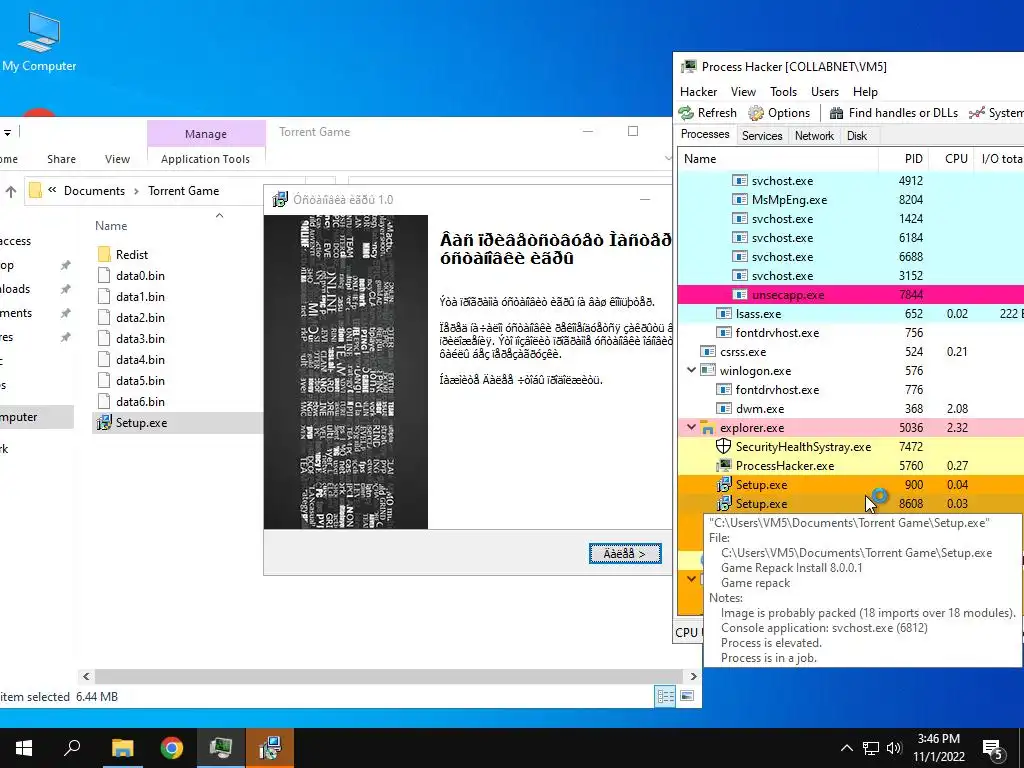Click the dwm.exe process icon
Image resolution: width=1024 pixels, height=768 pixels.
pyautogui.click(x=724, y=408)
